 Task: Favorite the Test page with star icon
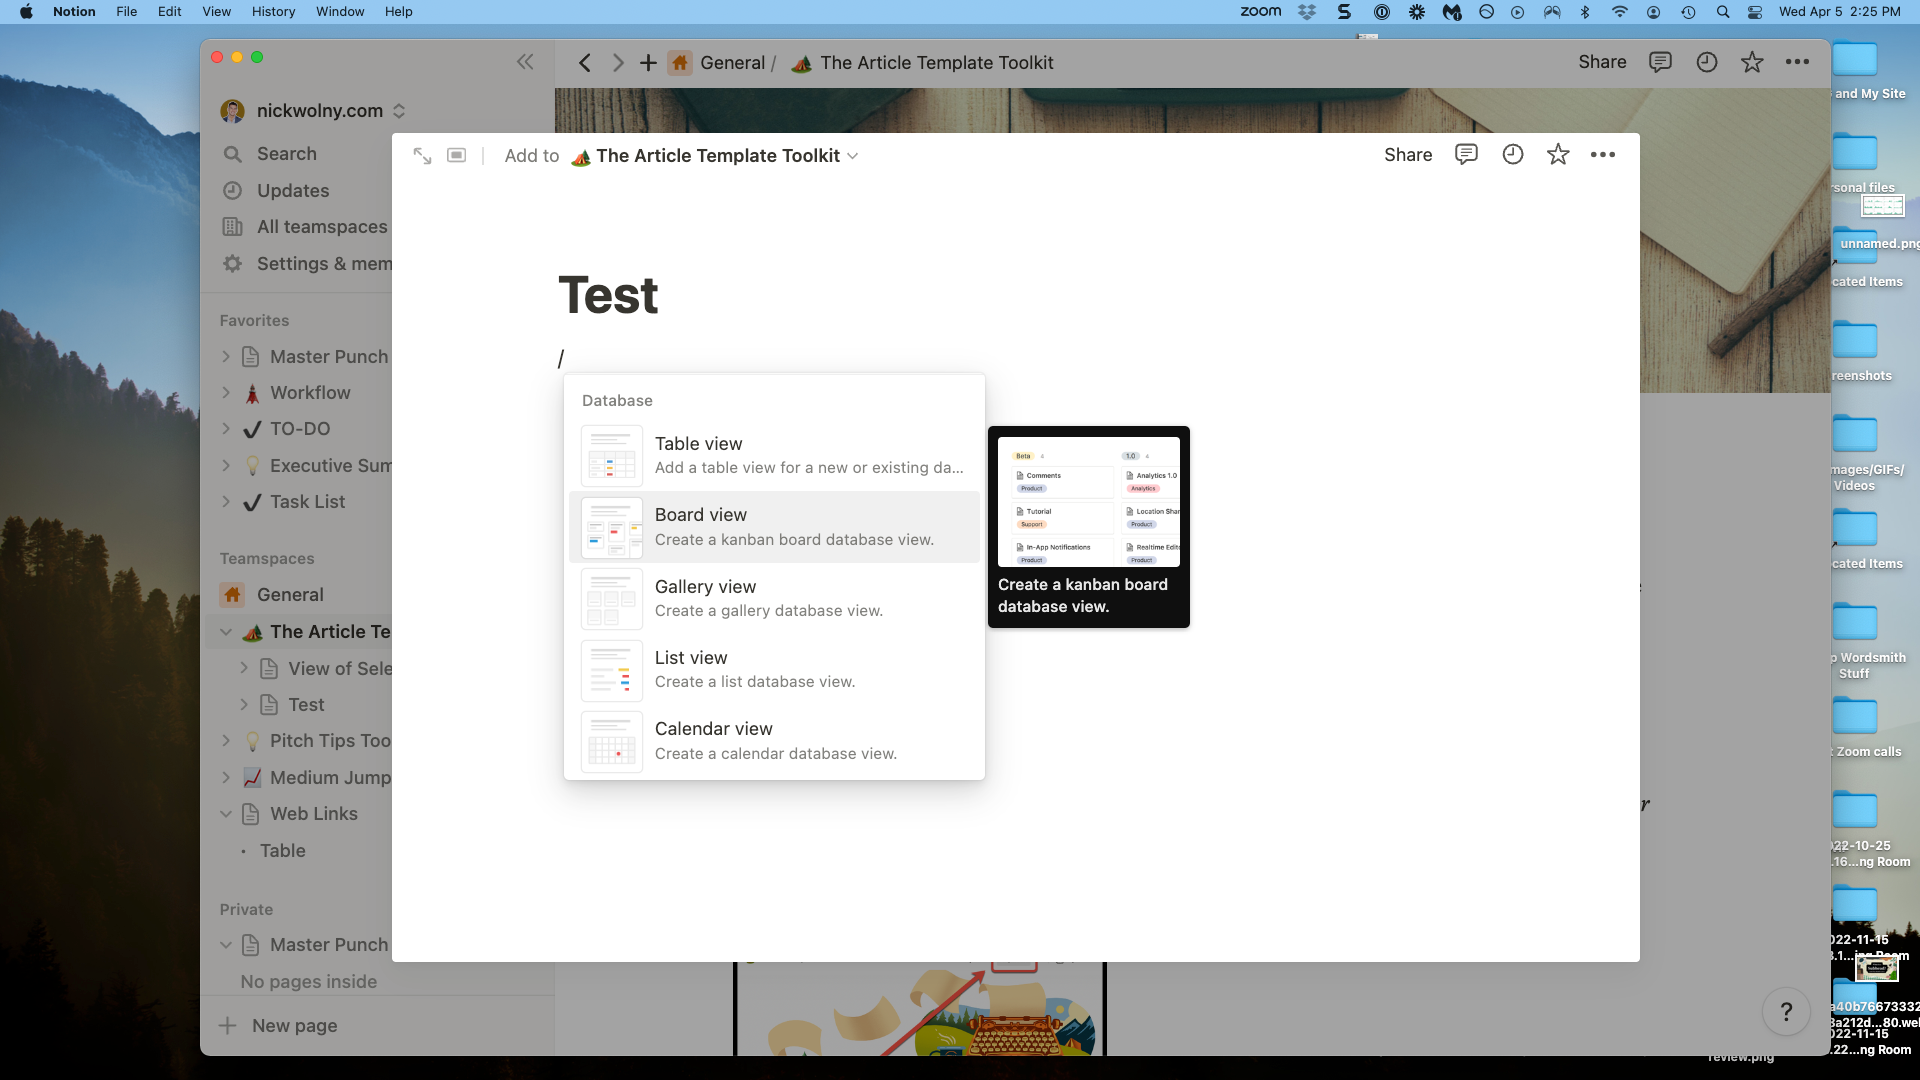(1558, 155)
